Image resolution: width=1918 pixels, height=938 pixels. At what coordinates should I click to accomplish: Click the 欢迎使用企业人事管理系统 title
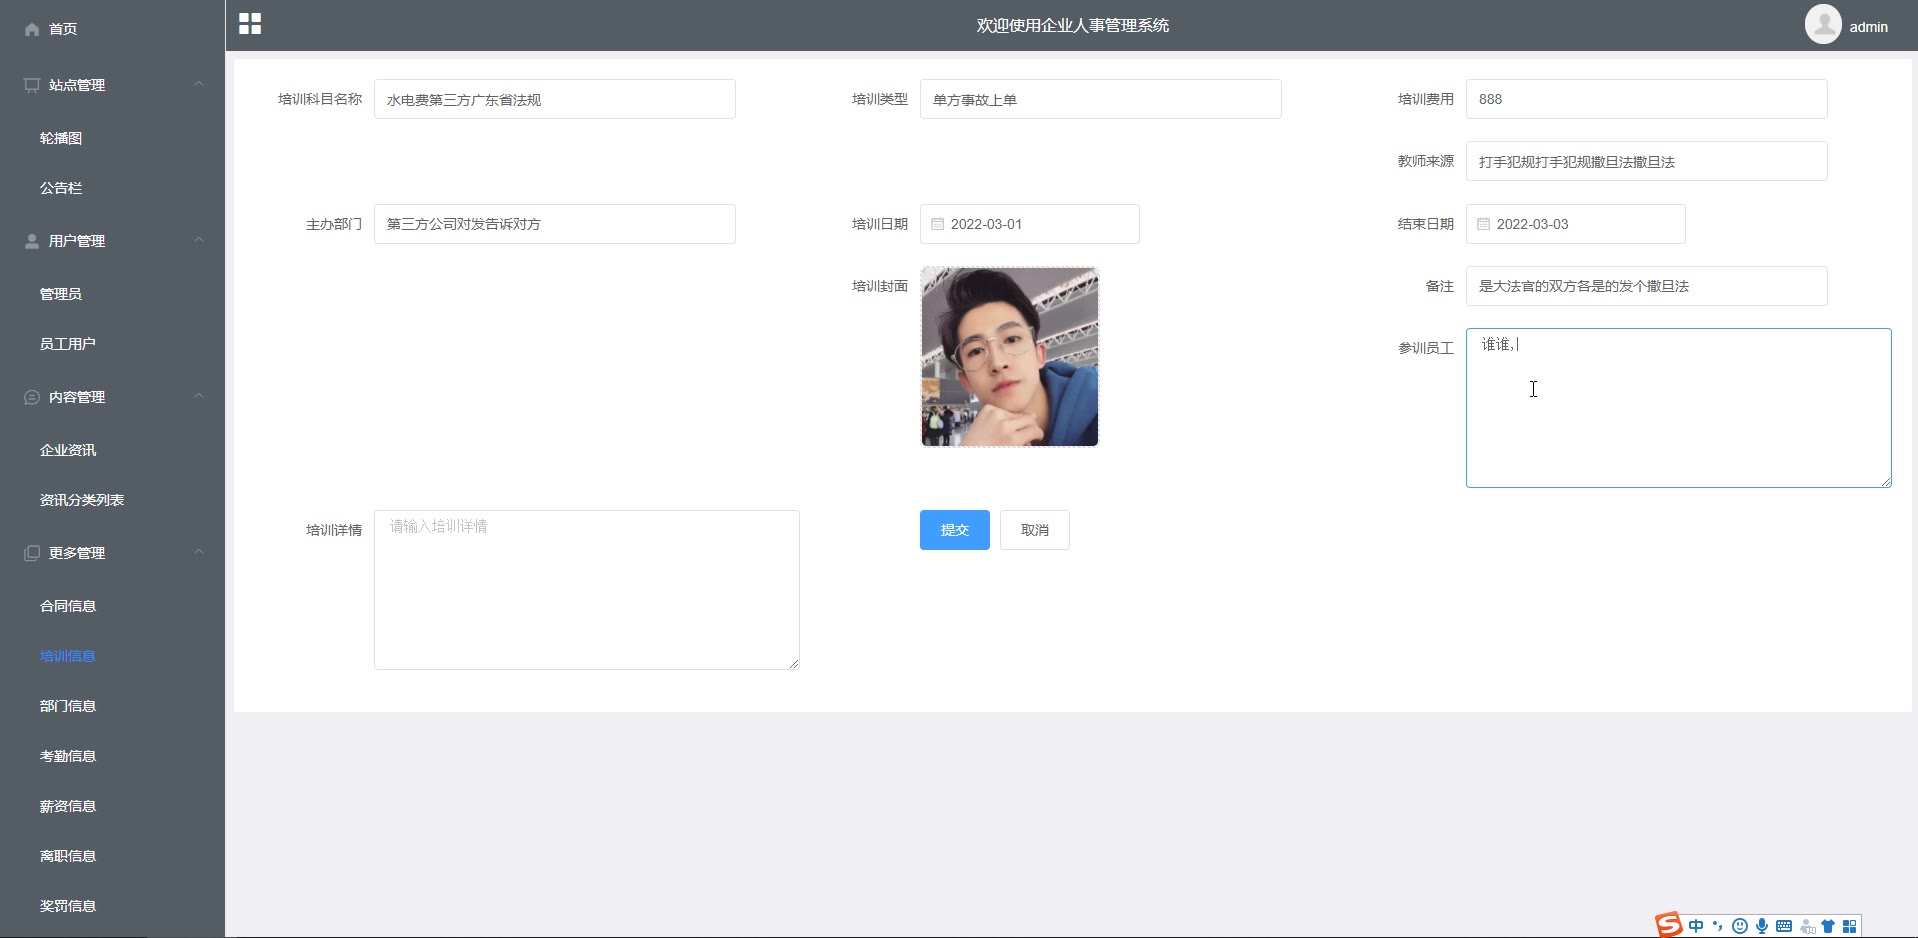point(1072,25)
